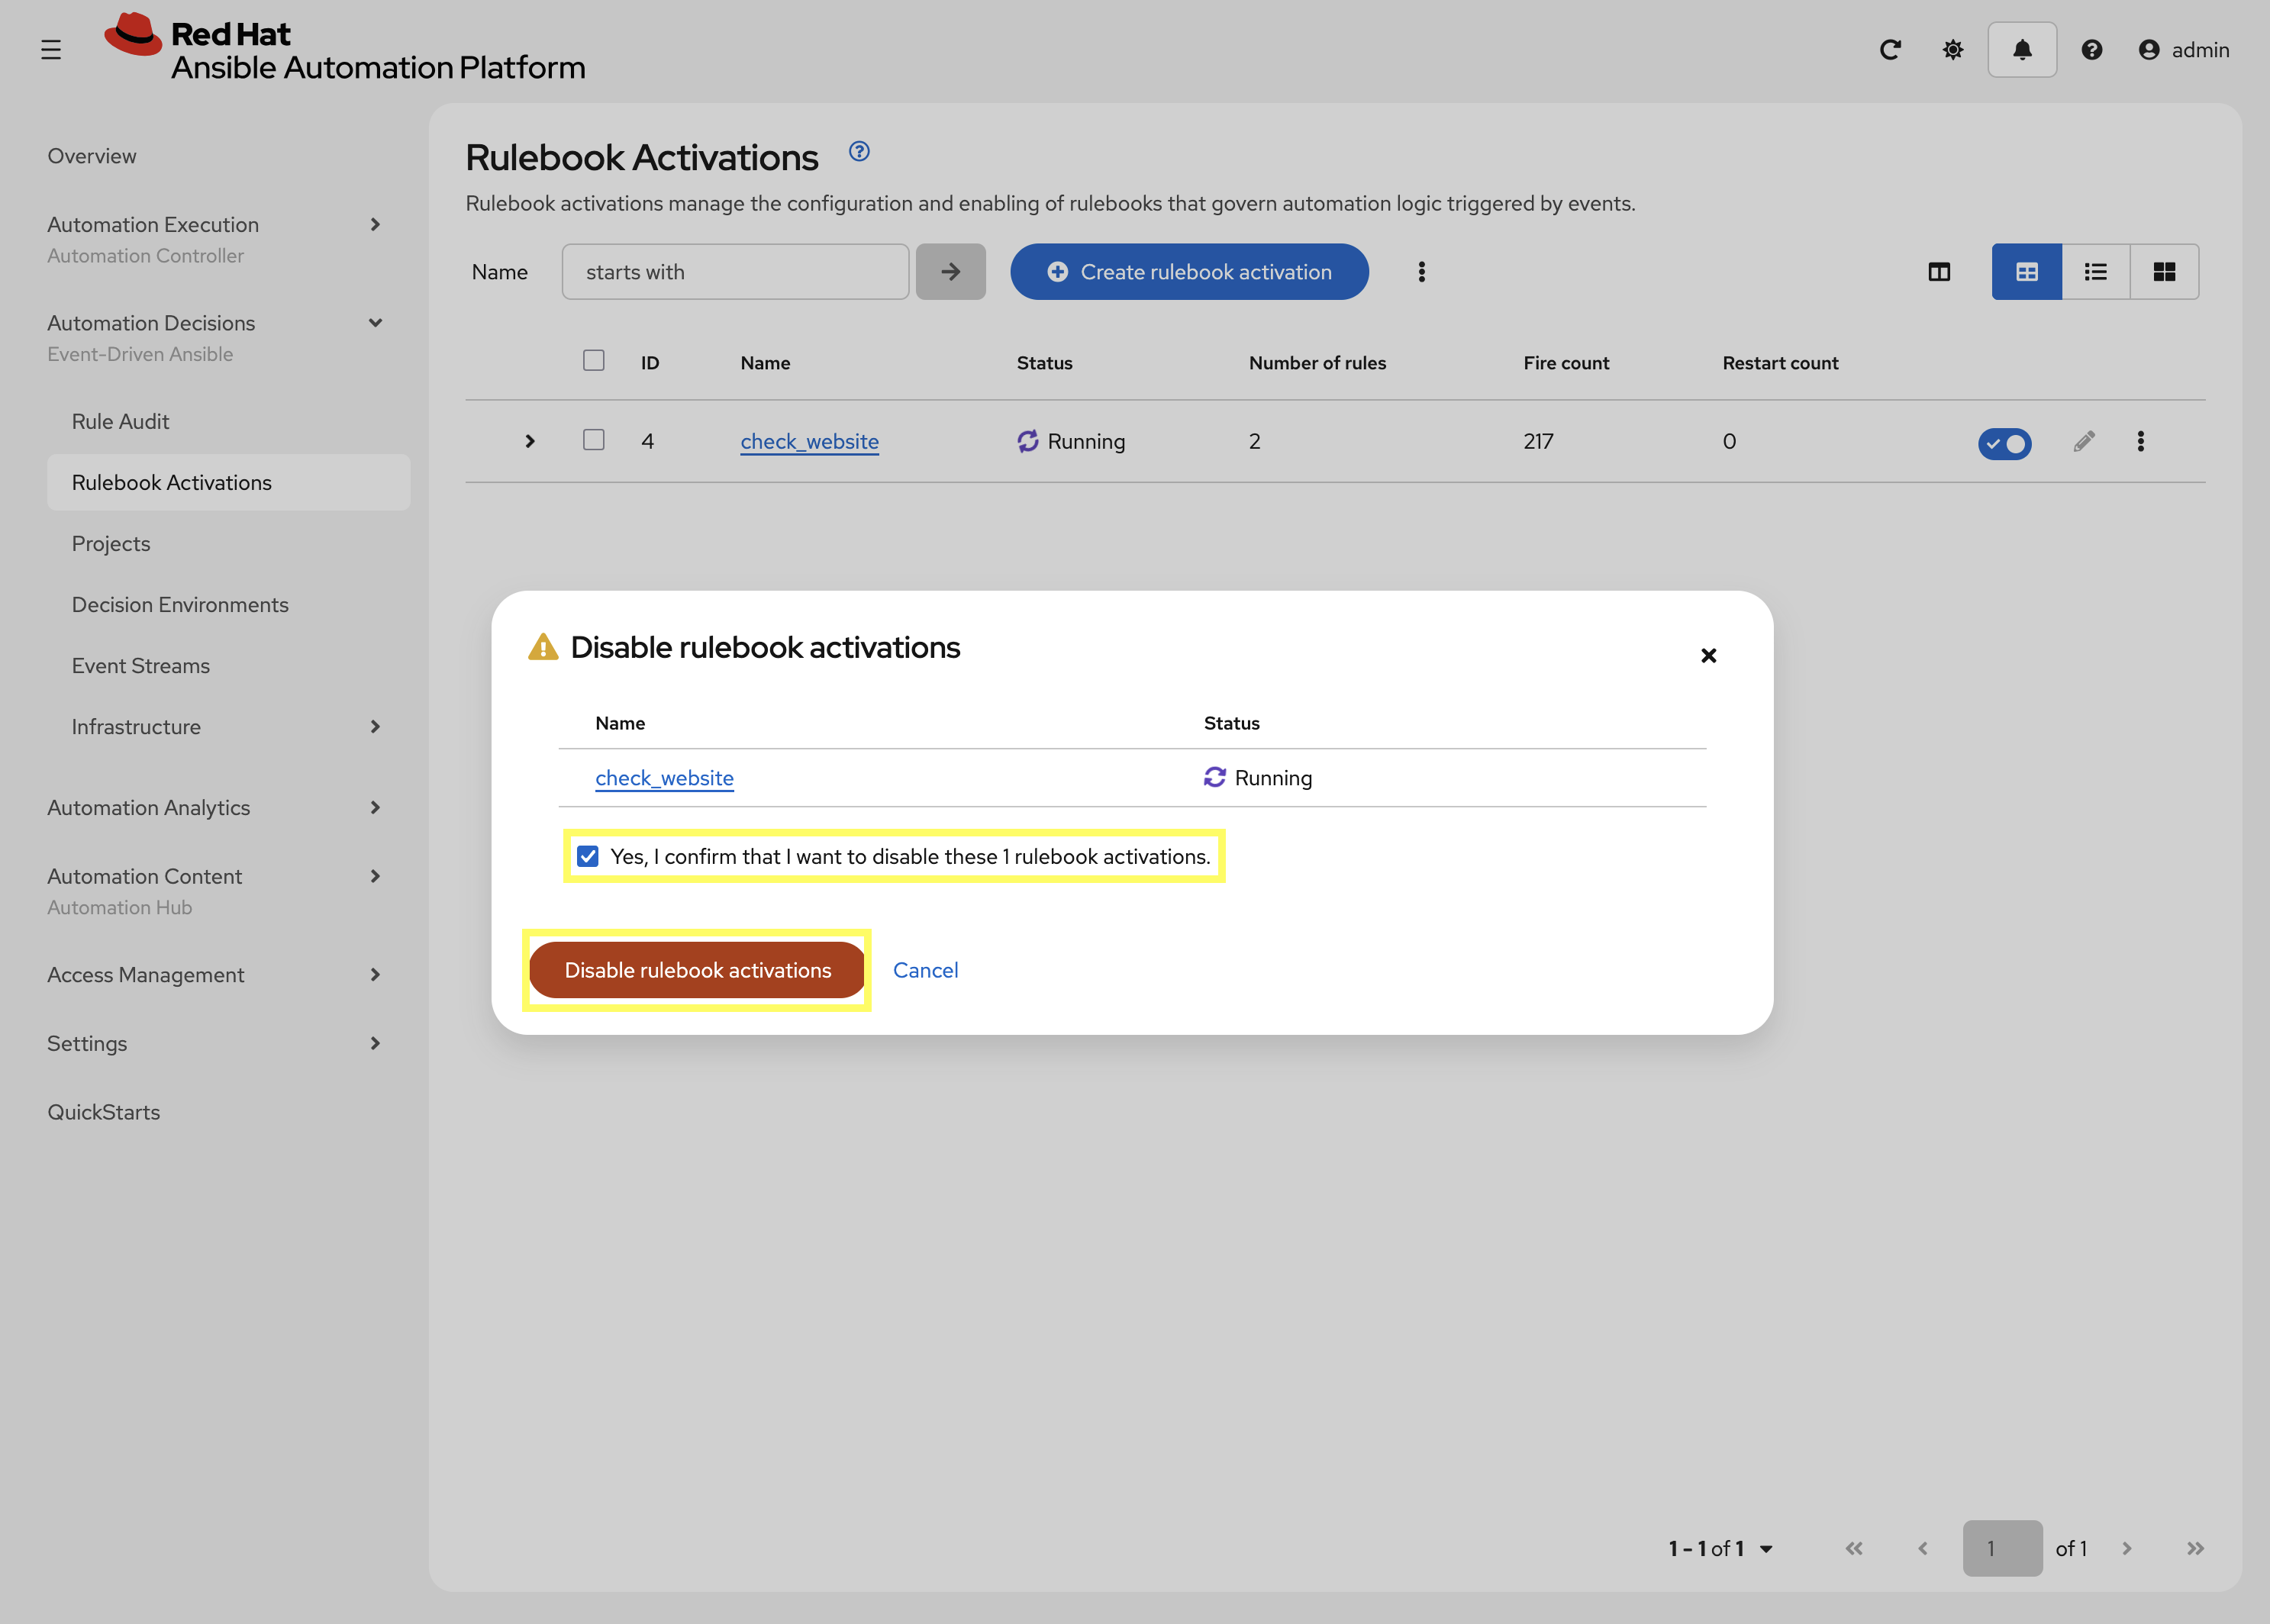
Task: Refresh the page using the refresh icon
Action: [x=1891, y=49]
